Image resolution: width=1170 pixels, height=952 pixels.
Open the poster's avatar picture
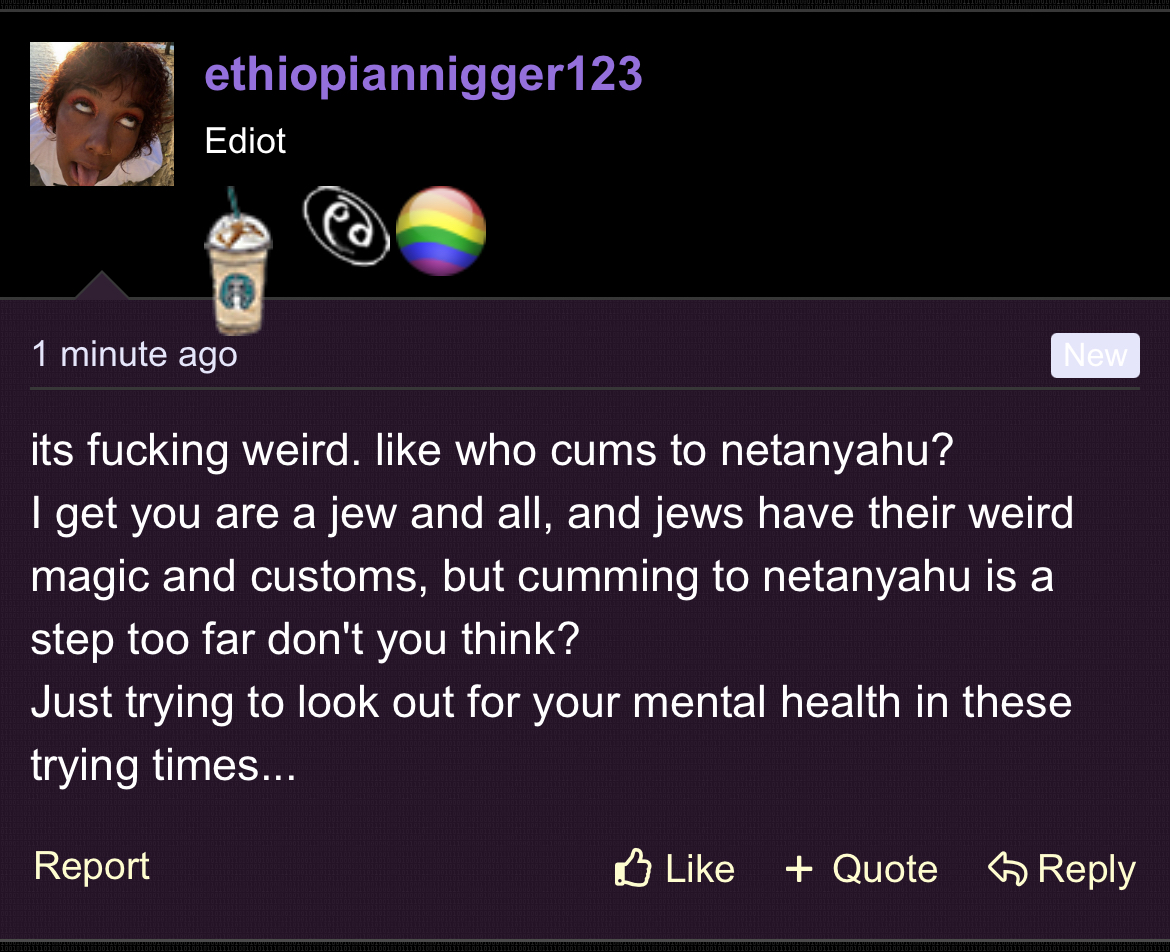[x=101, y=113]
